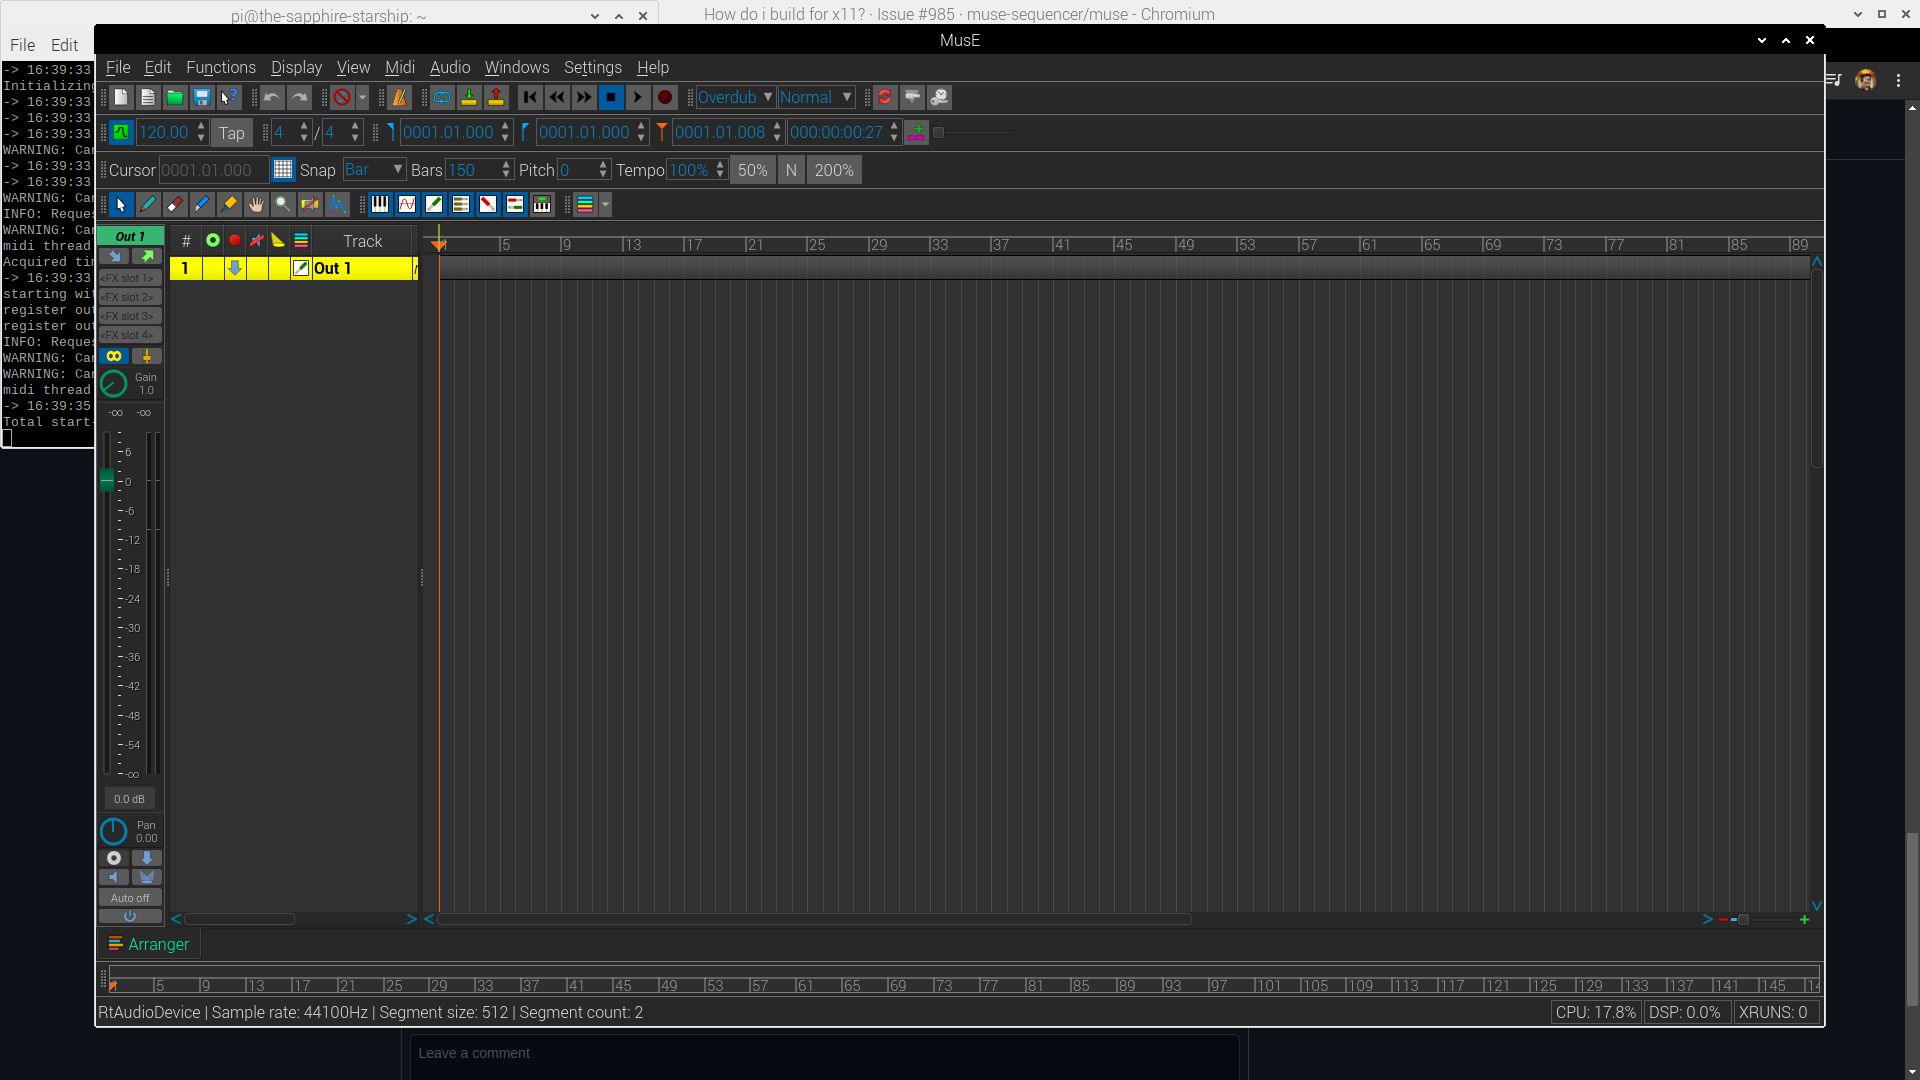Screen dimensions: 1920x1080
Task: Adjust the Gain knob on the mixer strip
Action: point(113,384)
